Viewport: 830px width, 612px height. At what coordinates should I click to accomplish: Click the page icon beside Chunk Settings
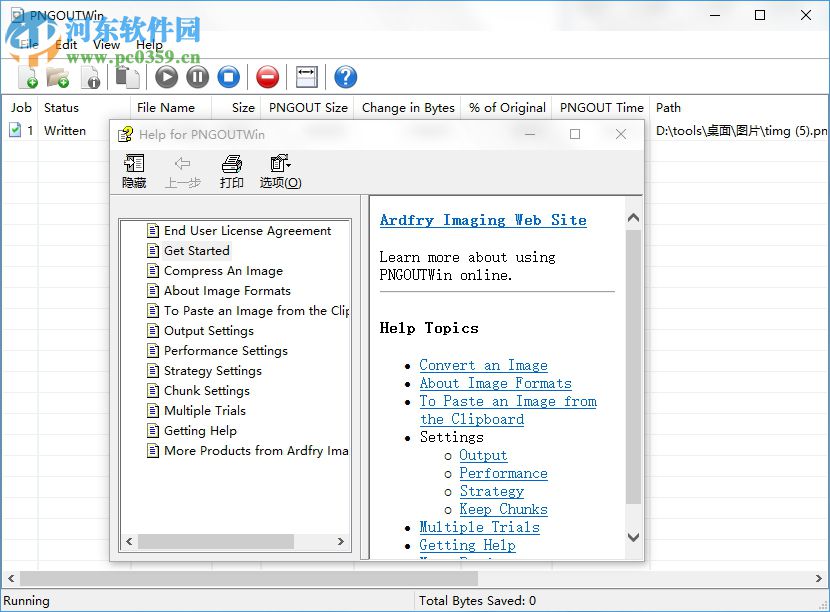pos(153,391)
